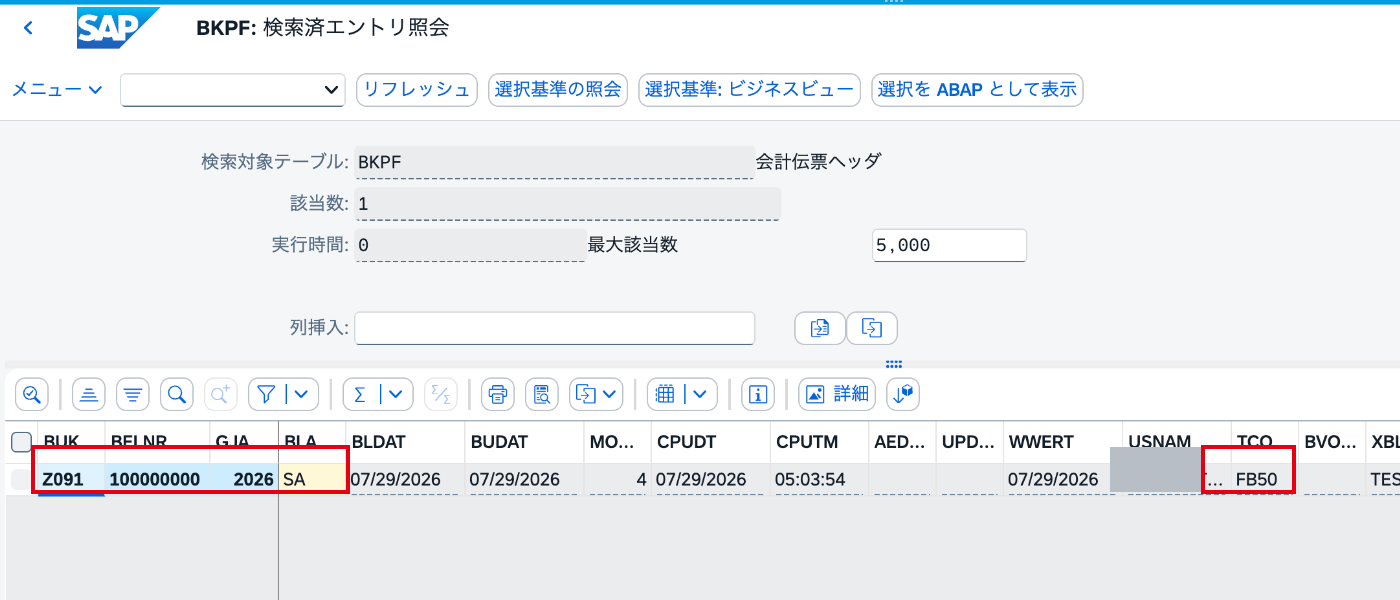The width and height of the screenshot is (1400, 600).
Task: Go back using the back arrow
Action: tap(28, 28)
